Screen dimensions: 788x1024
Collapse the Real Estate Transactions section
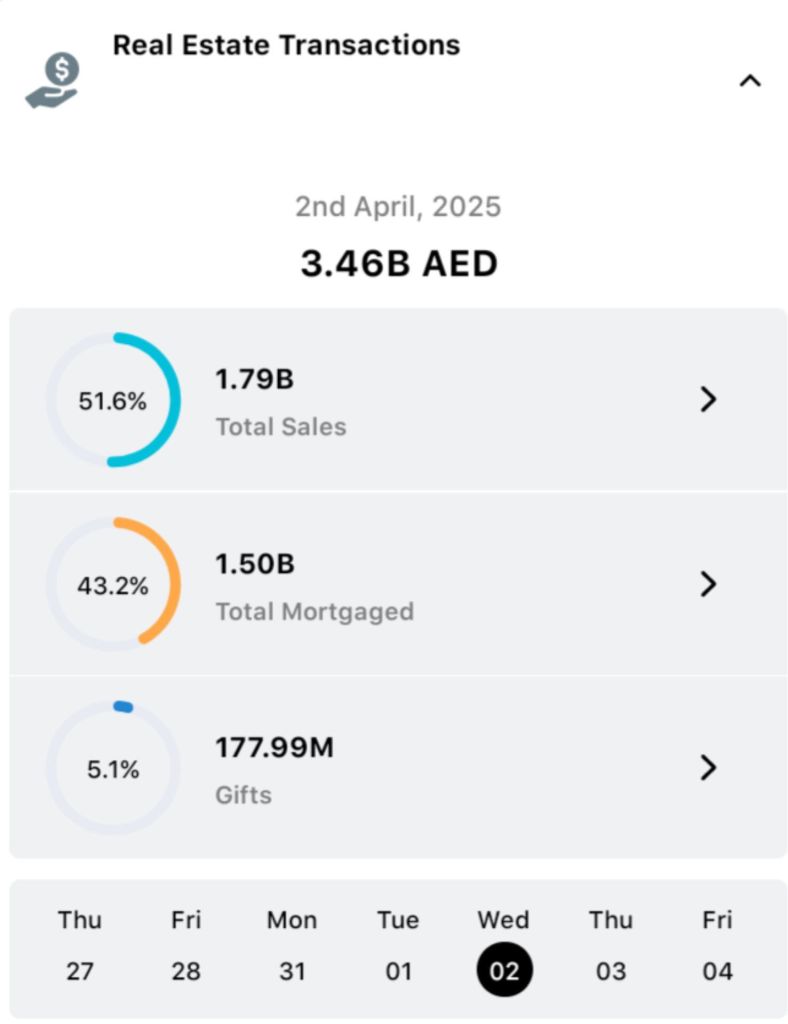(750, 81)
